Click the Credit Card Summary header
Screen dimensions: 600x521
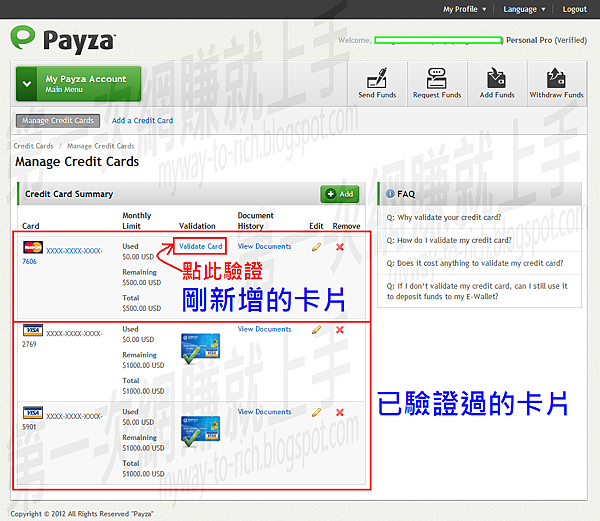pos(69,194)
